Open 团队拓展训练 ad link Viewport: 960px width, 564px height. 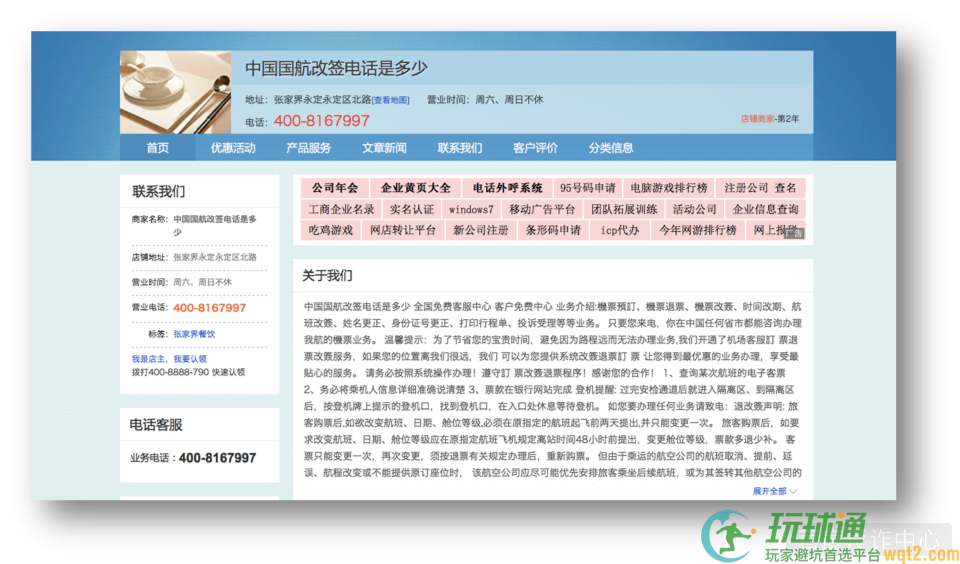(x=624, y=209)
